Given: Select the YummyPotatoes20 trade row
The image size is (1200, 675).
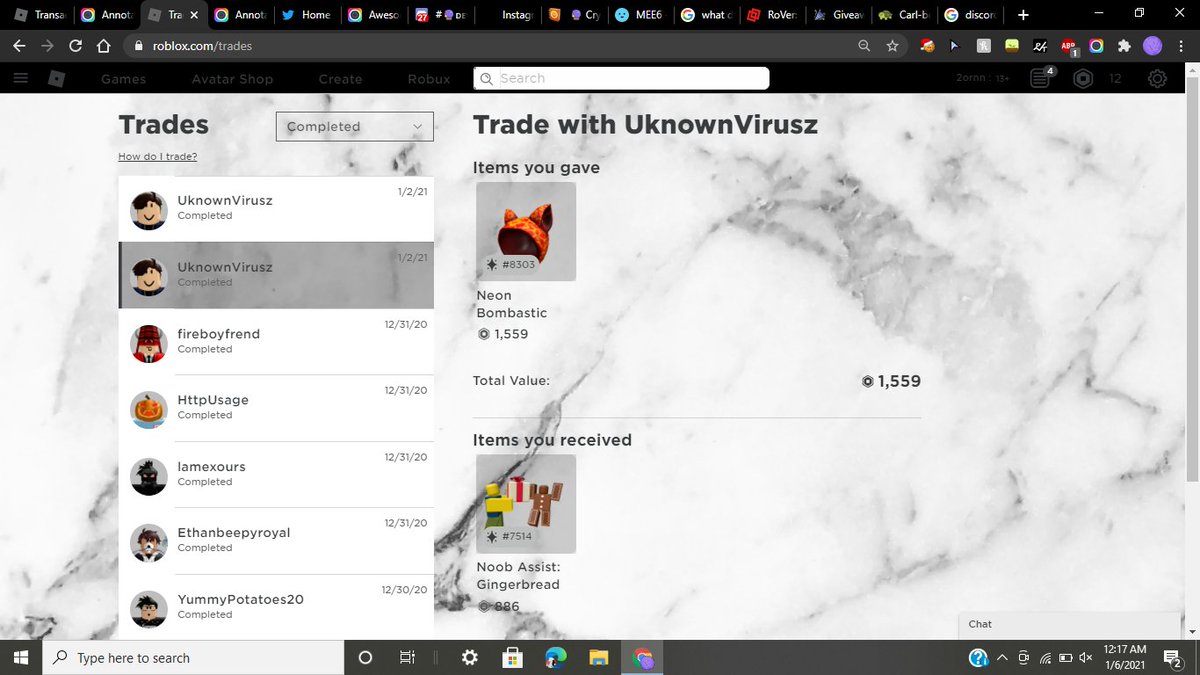Looking at the screenshot, I should 276,606.
